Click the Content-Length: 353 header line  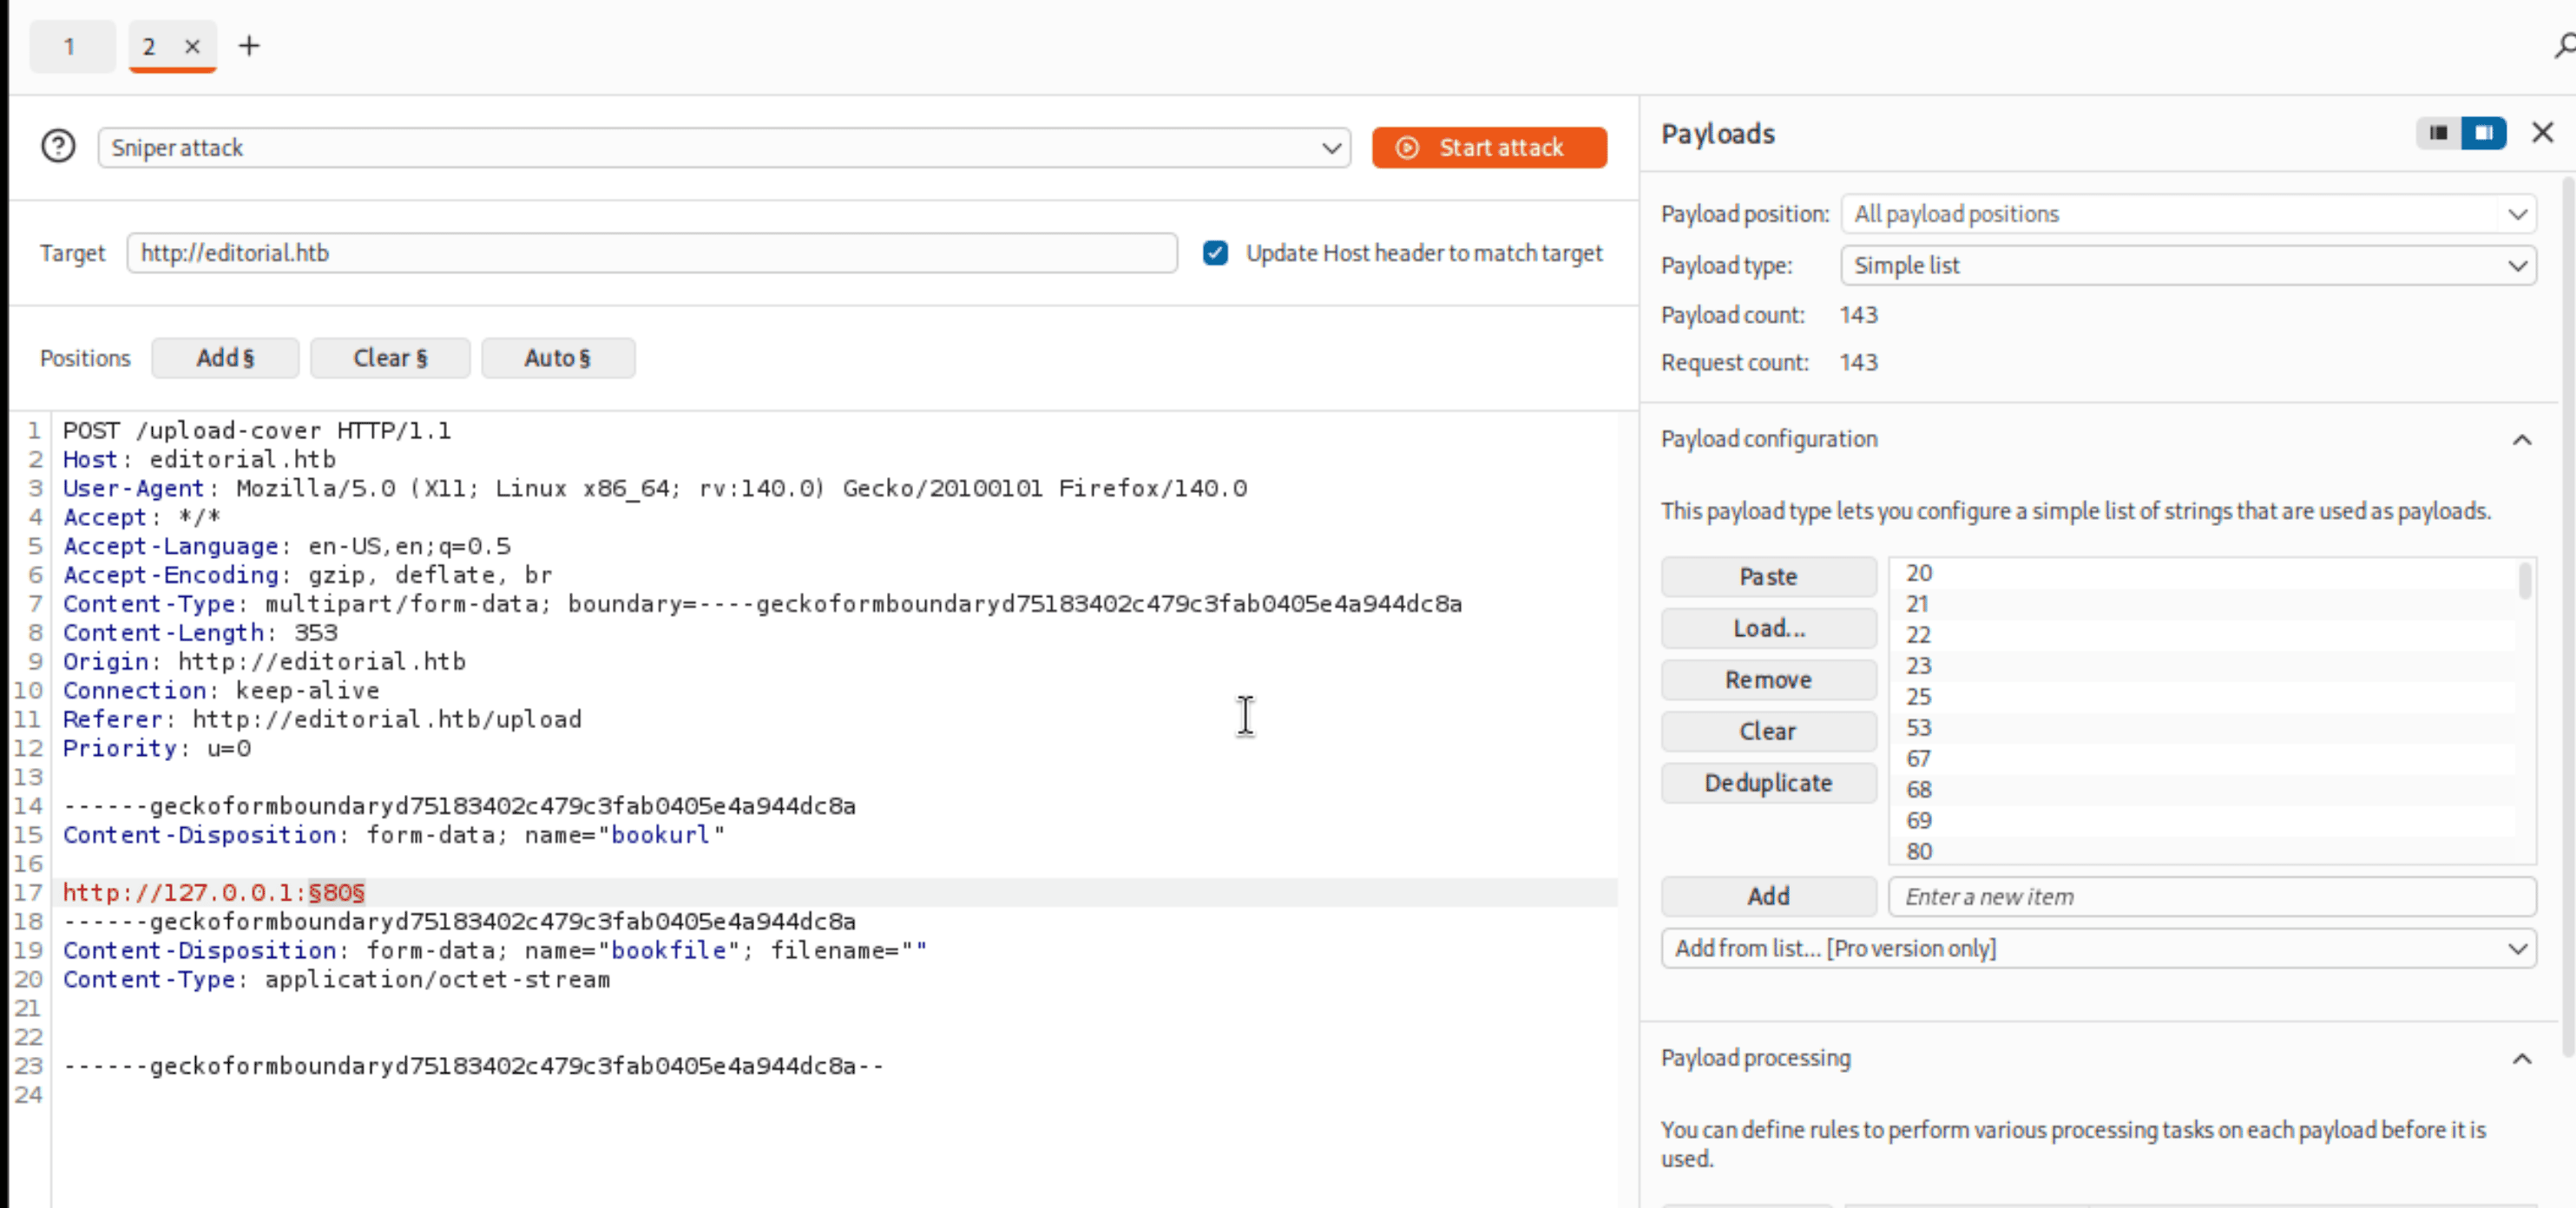200,633
